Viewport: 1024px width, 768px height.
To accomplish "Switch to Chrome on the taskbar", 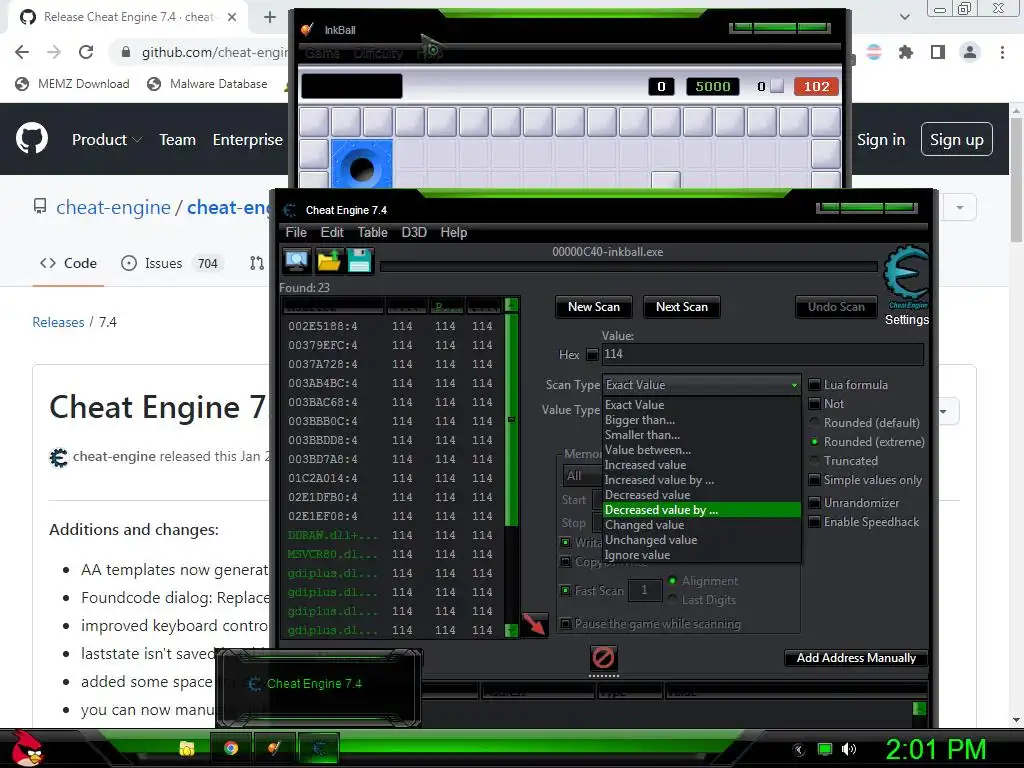I will click(231, 748).
